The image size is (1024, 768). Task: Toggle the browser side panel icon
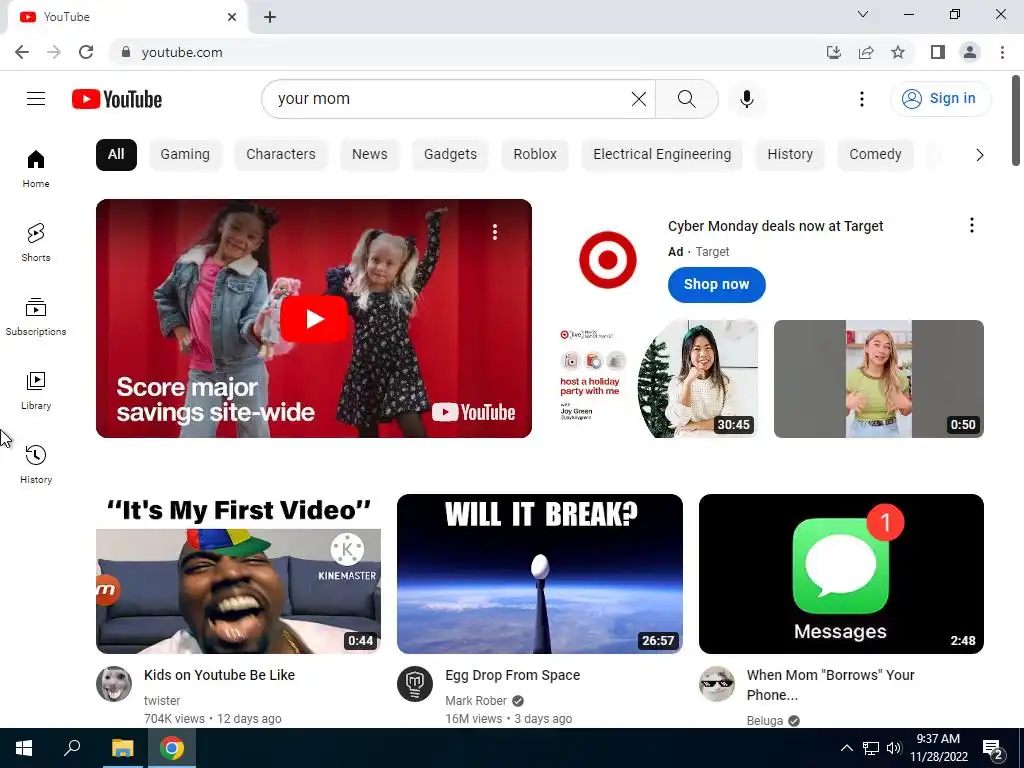point(938,52)
